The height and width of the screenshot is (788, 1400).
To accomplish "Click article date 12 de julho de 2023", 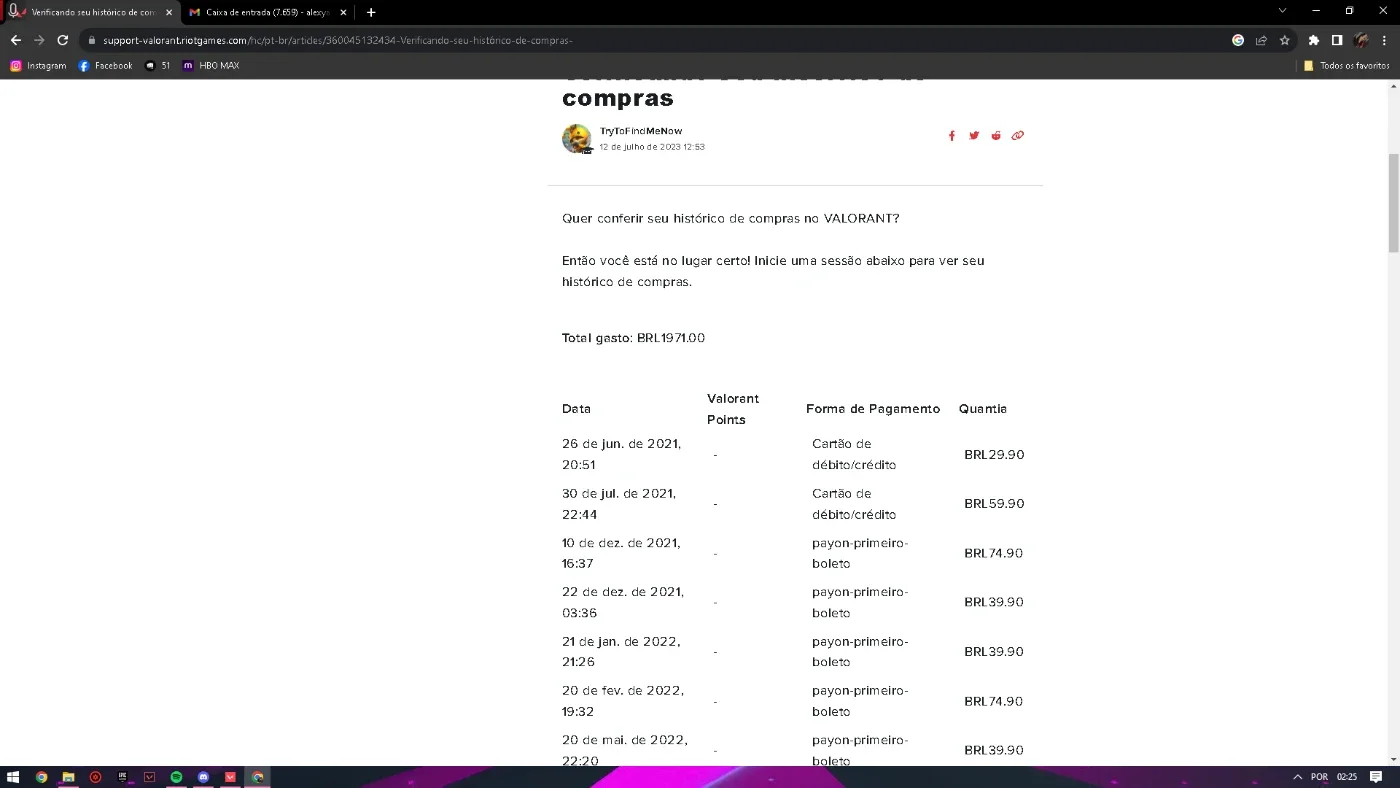I will tap(652, 147).
